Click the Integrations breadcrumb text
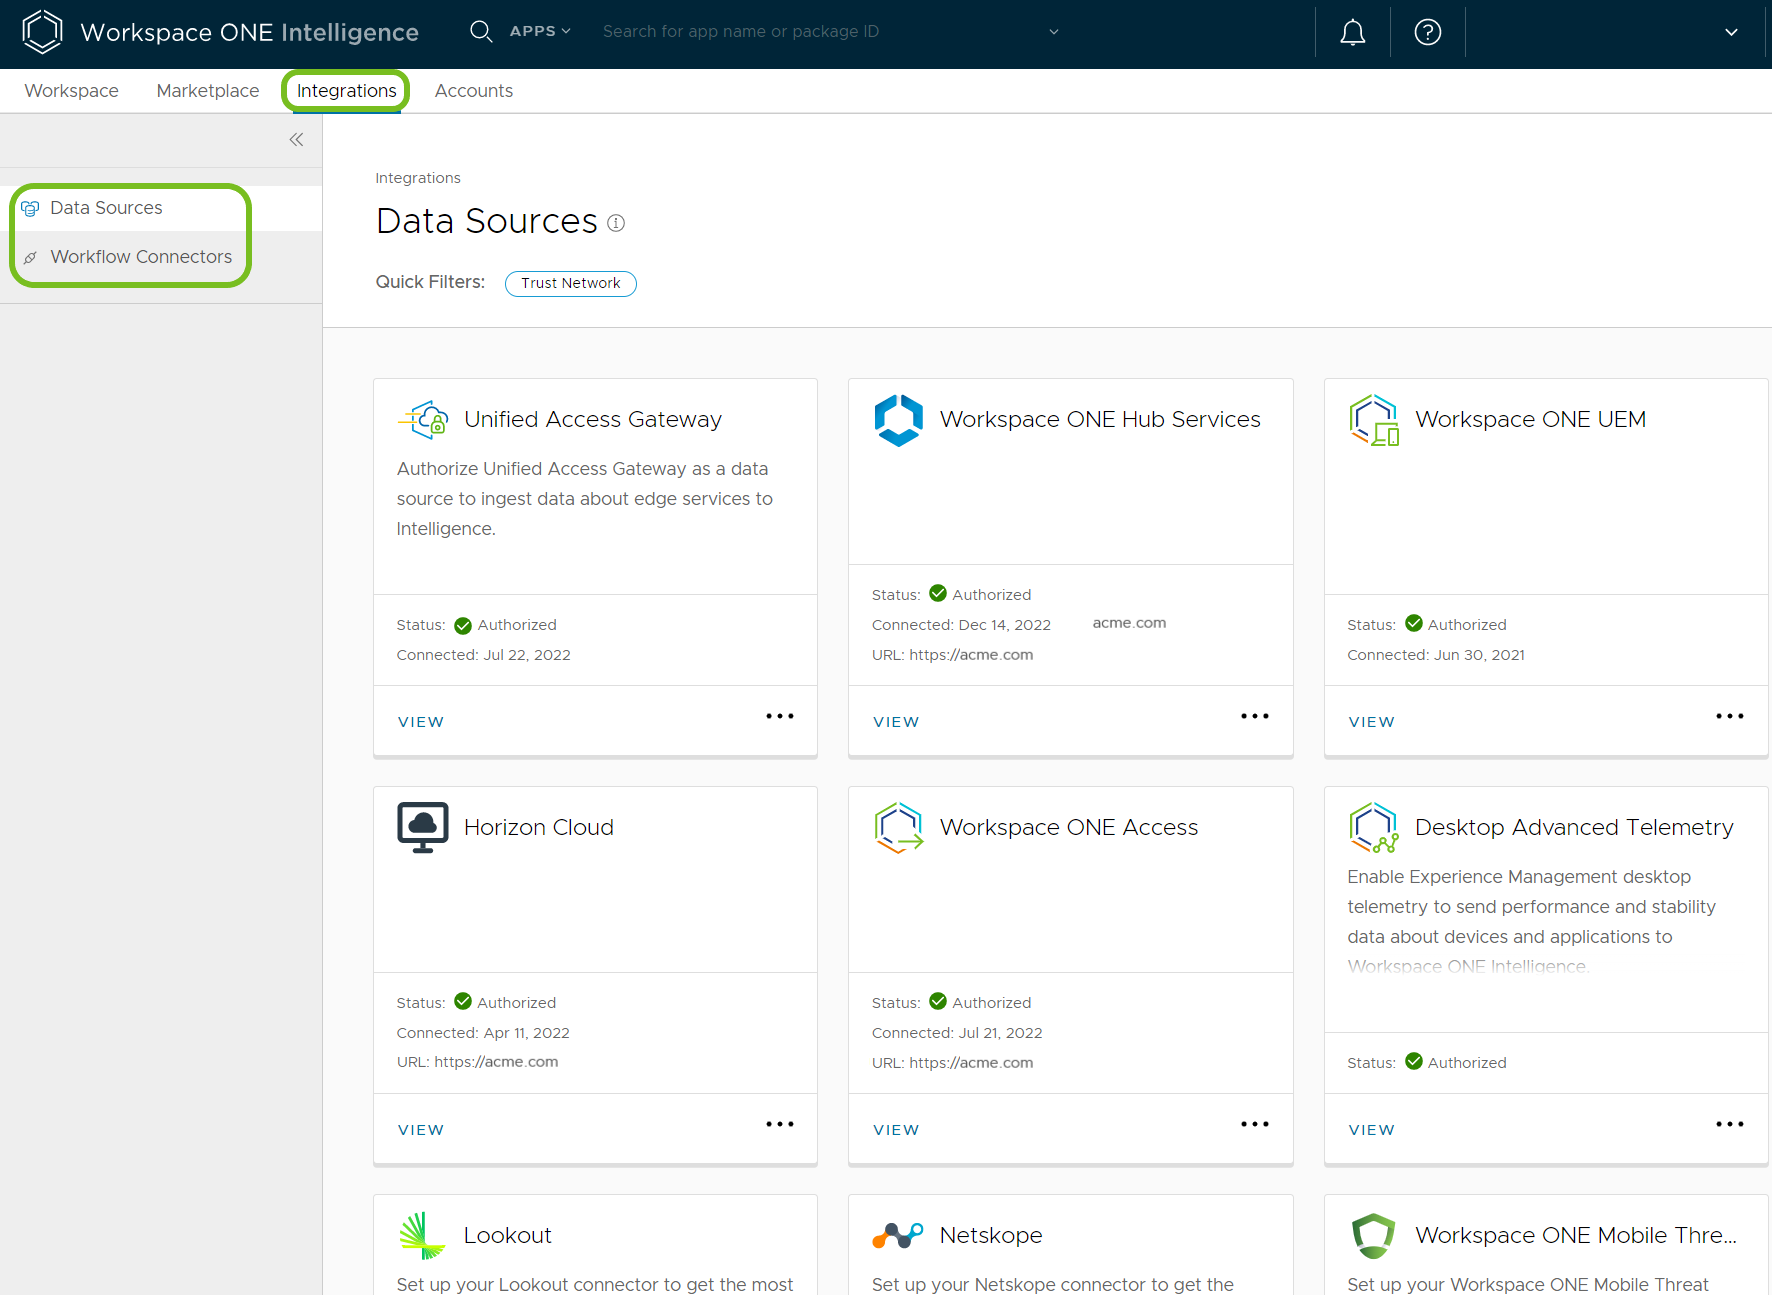The width and height of the screenshot is (1772, 1295). pos(418,178)
